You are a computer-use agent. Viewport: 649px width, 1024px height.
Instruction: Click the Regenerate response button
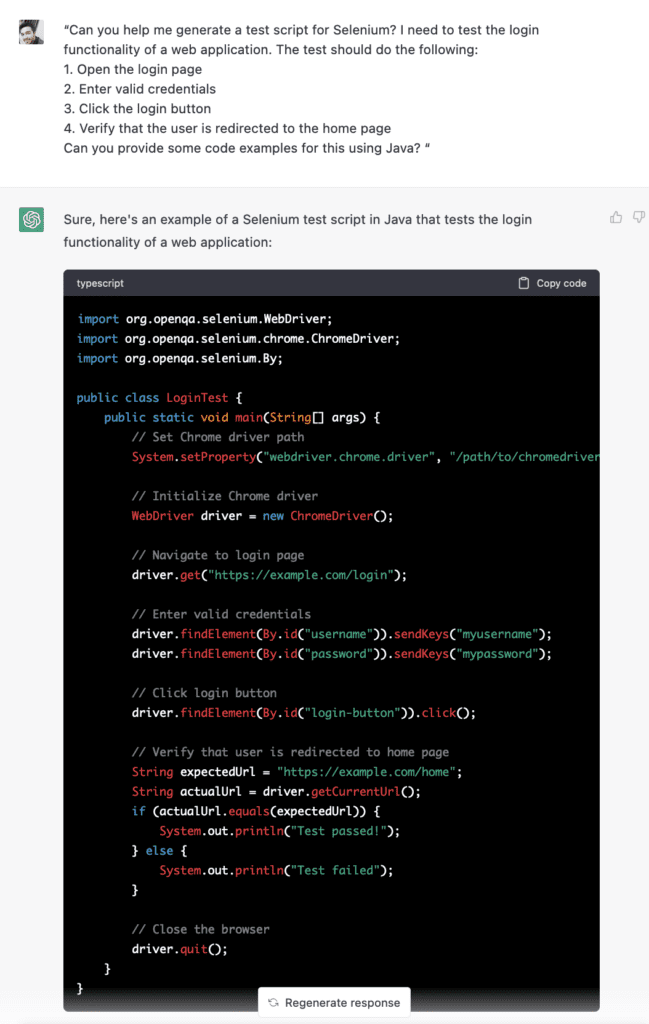click(x=334, y=1002)
